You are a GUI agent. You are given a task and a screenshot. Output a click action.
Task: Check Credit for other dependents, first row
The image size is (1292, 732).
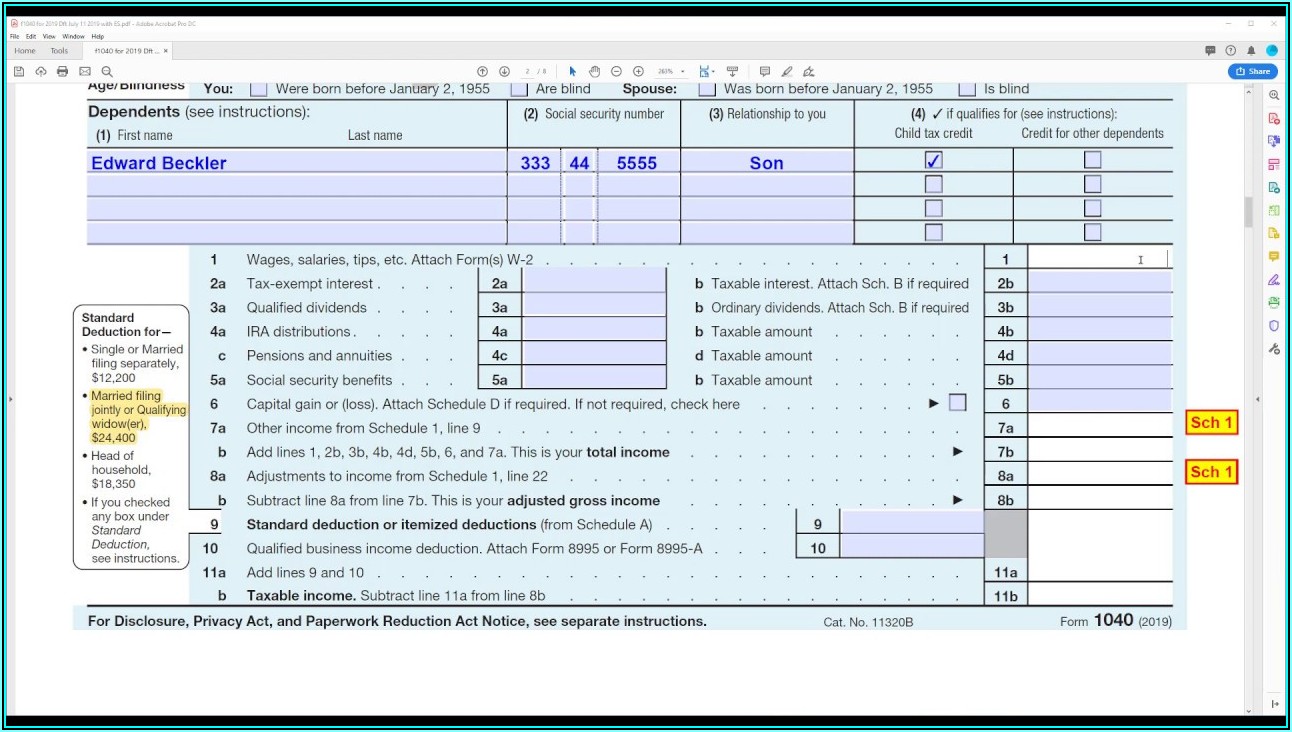tap(1092, 160)
